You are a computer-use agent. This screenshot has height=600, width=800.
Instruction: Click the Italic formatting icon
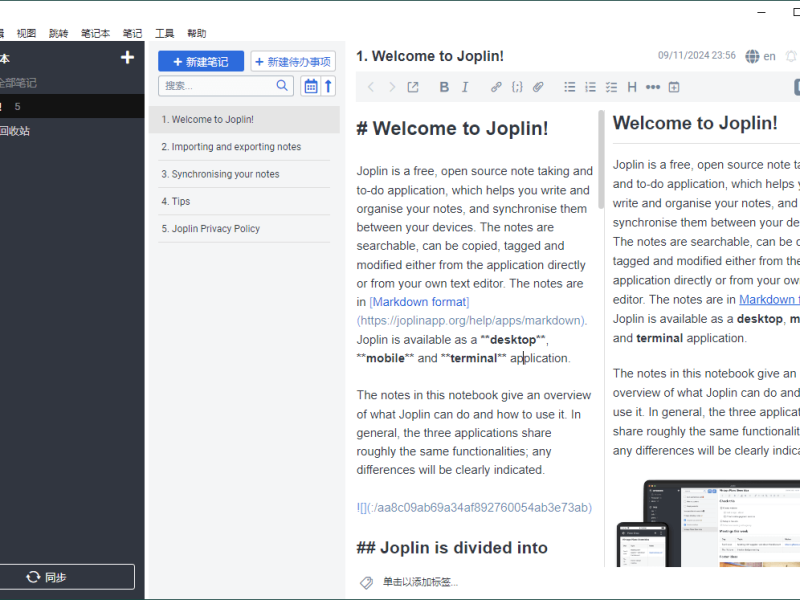(x=465, y=87)
